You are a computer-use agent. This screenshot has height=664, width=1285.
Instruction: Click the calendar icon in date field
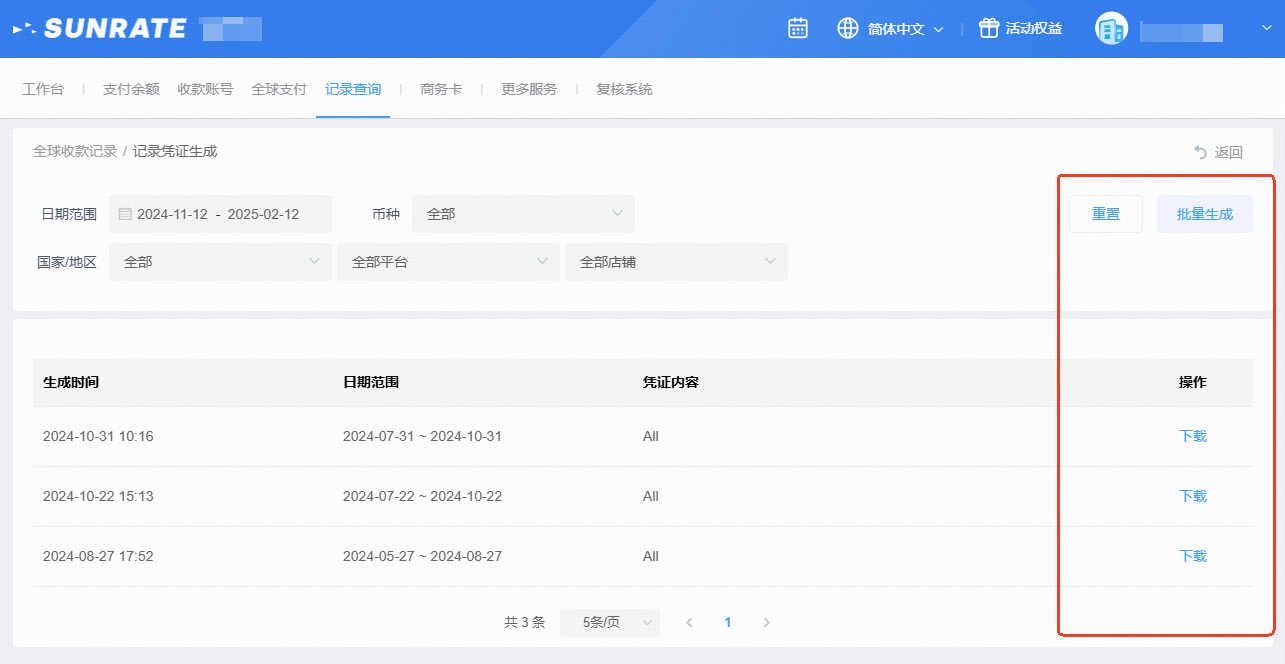(125, 214)
